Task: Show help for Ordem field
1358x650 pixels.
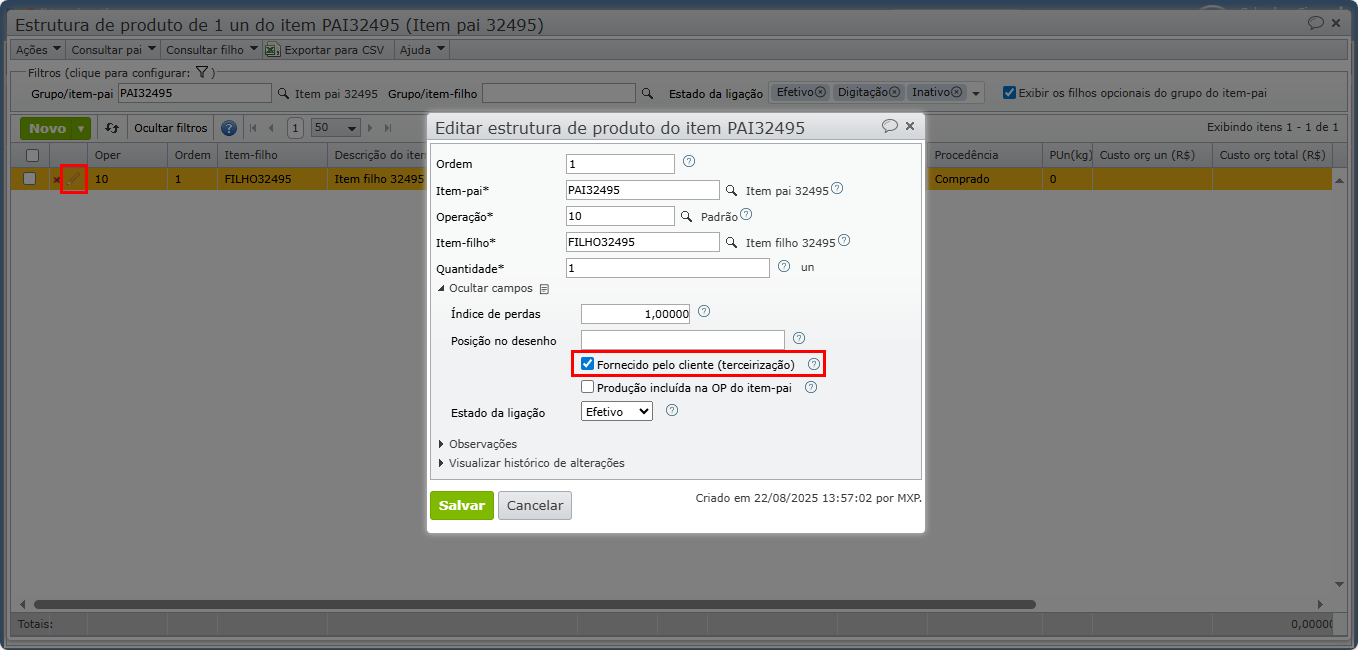Action: click(689, 161)
